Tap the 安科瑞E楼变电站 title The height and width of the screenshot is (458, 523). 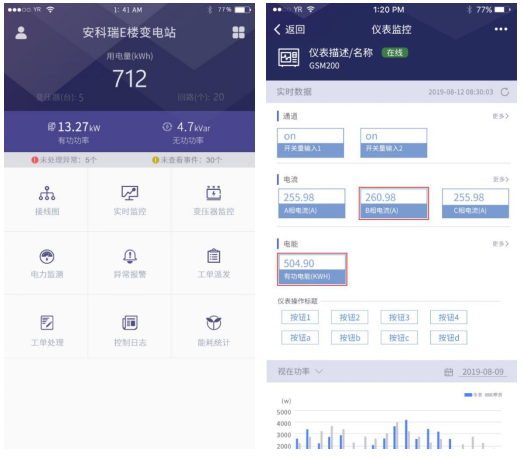tap(129, 32)
